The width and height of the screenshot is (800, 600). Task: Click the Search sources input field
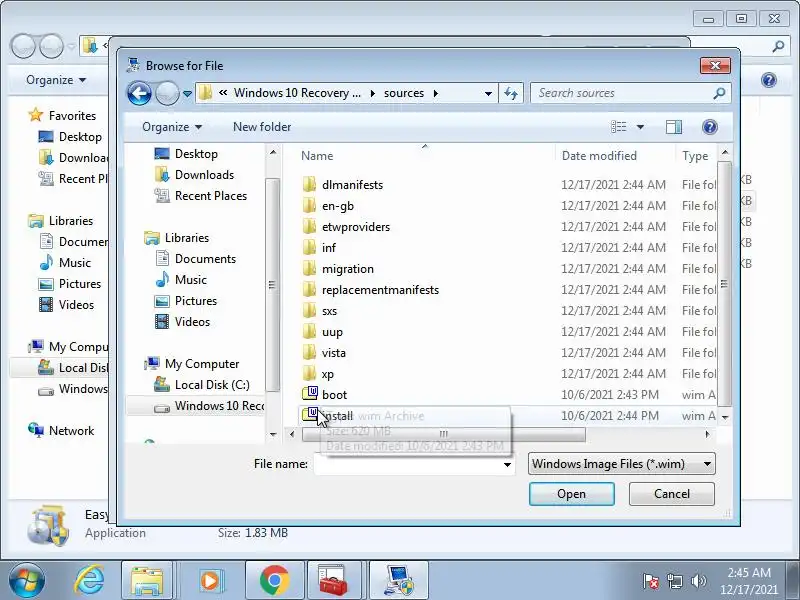631,93
